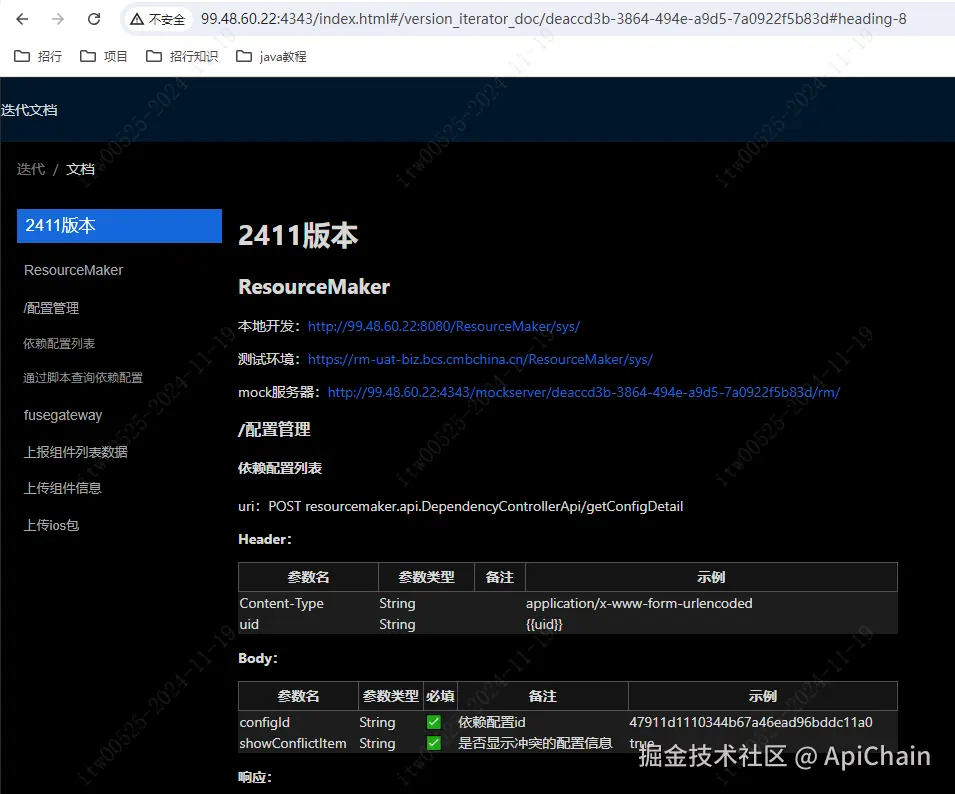Viewport: 955px width, 794px height.
Task: Click the uid cell in Header table
Action: pos(249,624)
